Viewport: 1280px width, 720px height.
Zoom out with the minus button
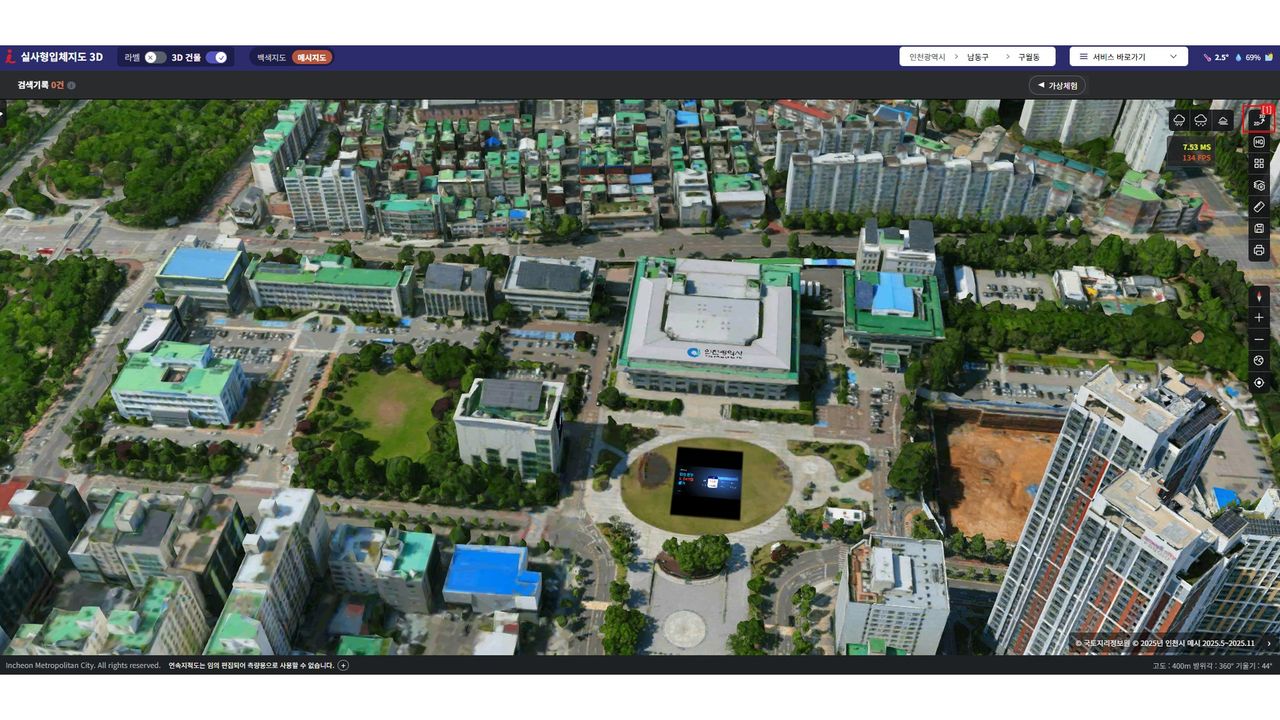(x=1259, y=340)
